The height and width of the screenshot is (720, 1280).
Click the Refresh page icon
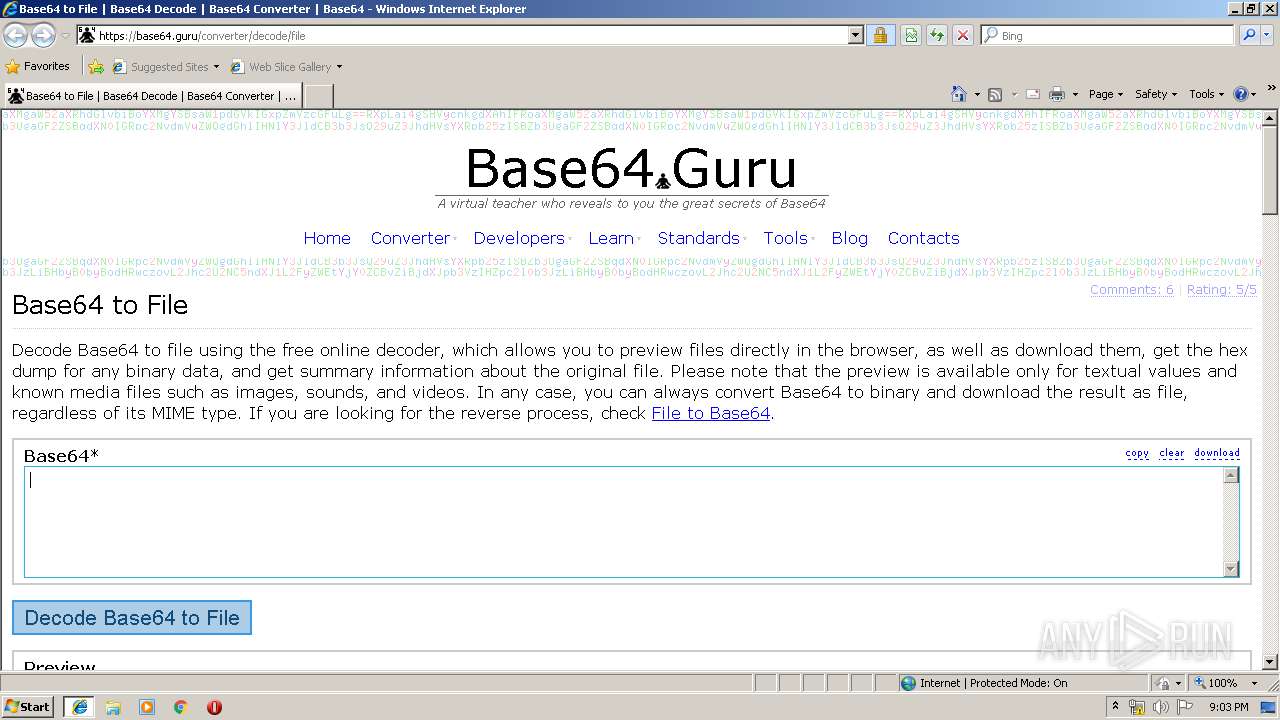(937, 35)
